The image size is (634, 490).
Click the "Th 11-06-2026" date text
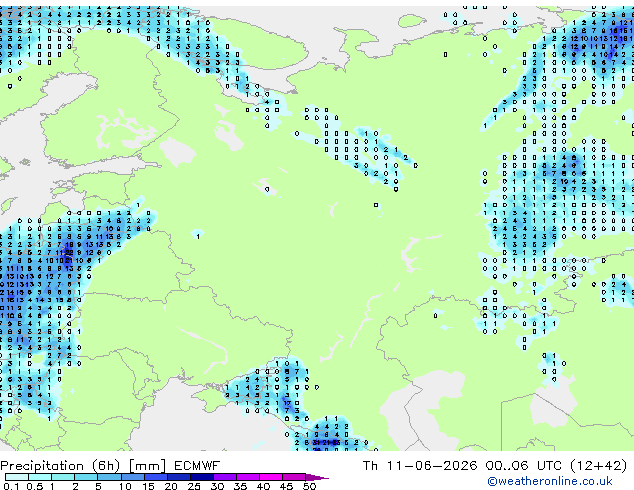tap(420, 466)
